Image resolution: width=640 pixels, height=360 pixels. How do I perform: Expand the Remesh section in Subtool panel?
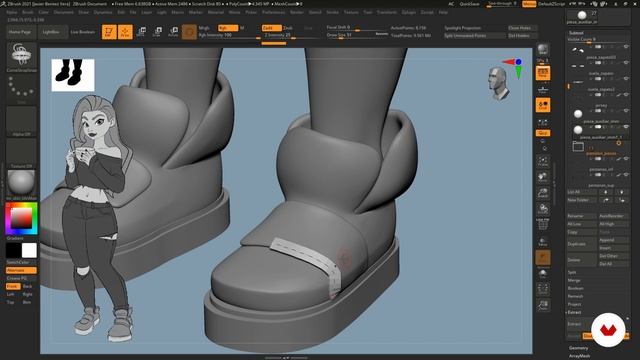575,296
